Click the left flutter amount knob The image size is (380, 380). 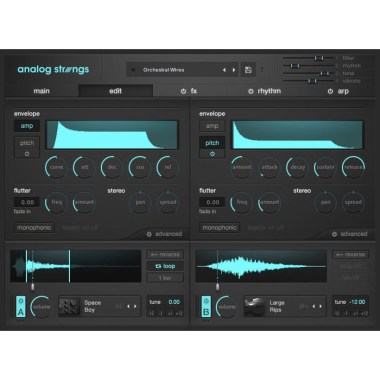pyautogui.click(x=84, y=202)
